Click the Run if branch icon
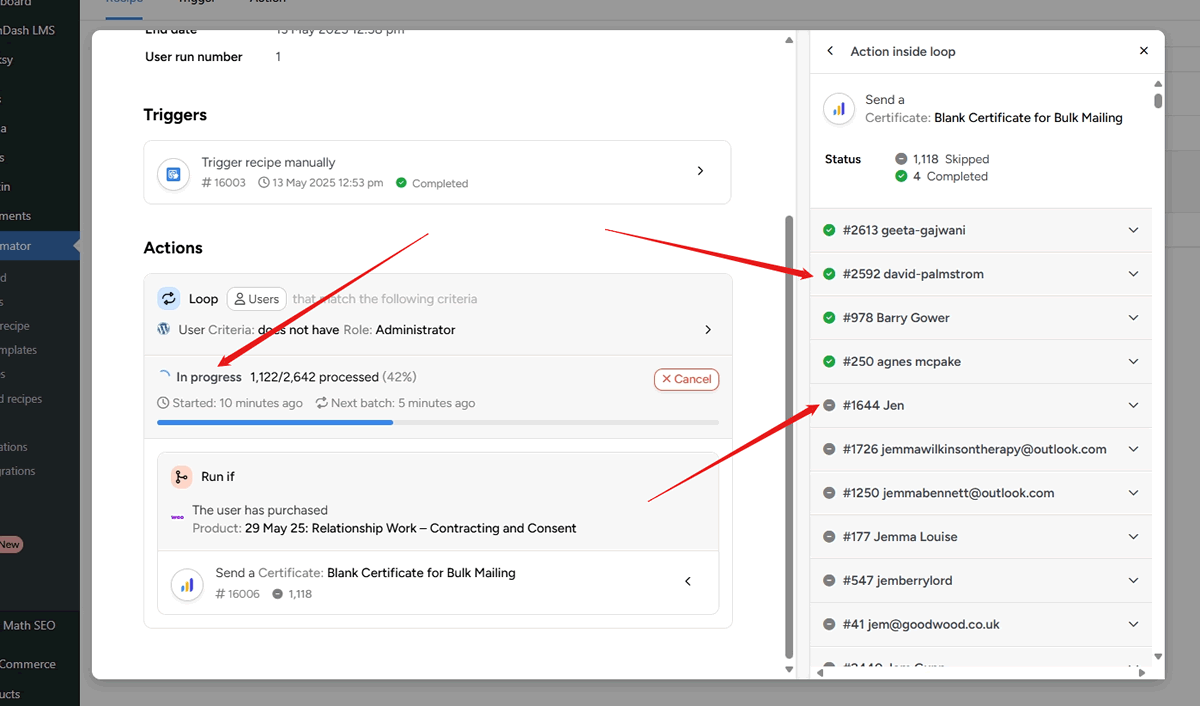Viewport: 1200px width, 706px height. coord(181,477)
